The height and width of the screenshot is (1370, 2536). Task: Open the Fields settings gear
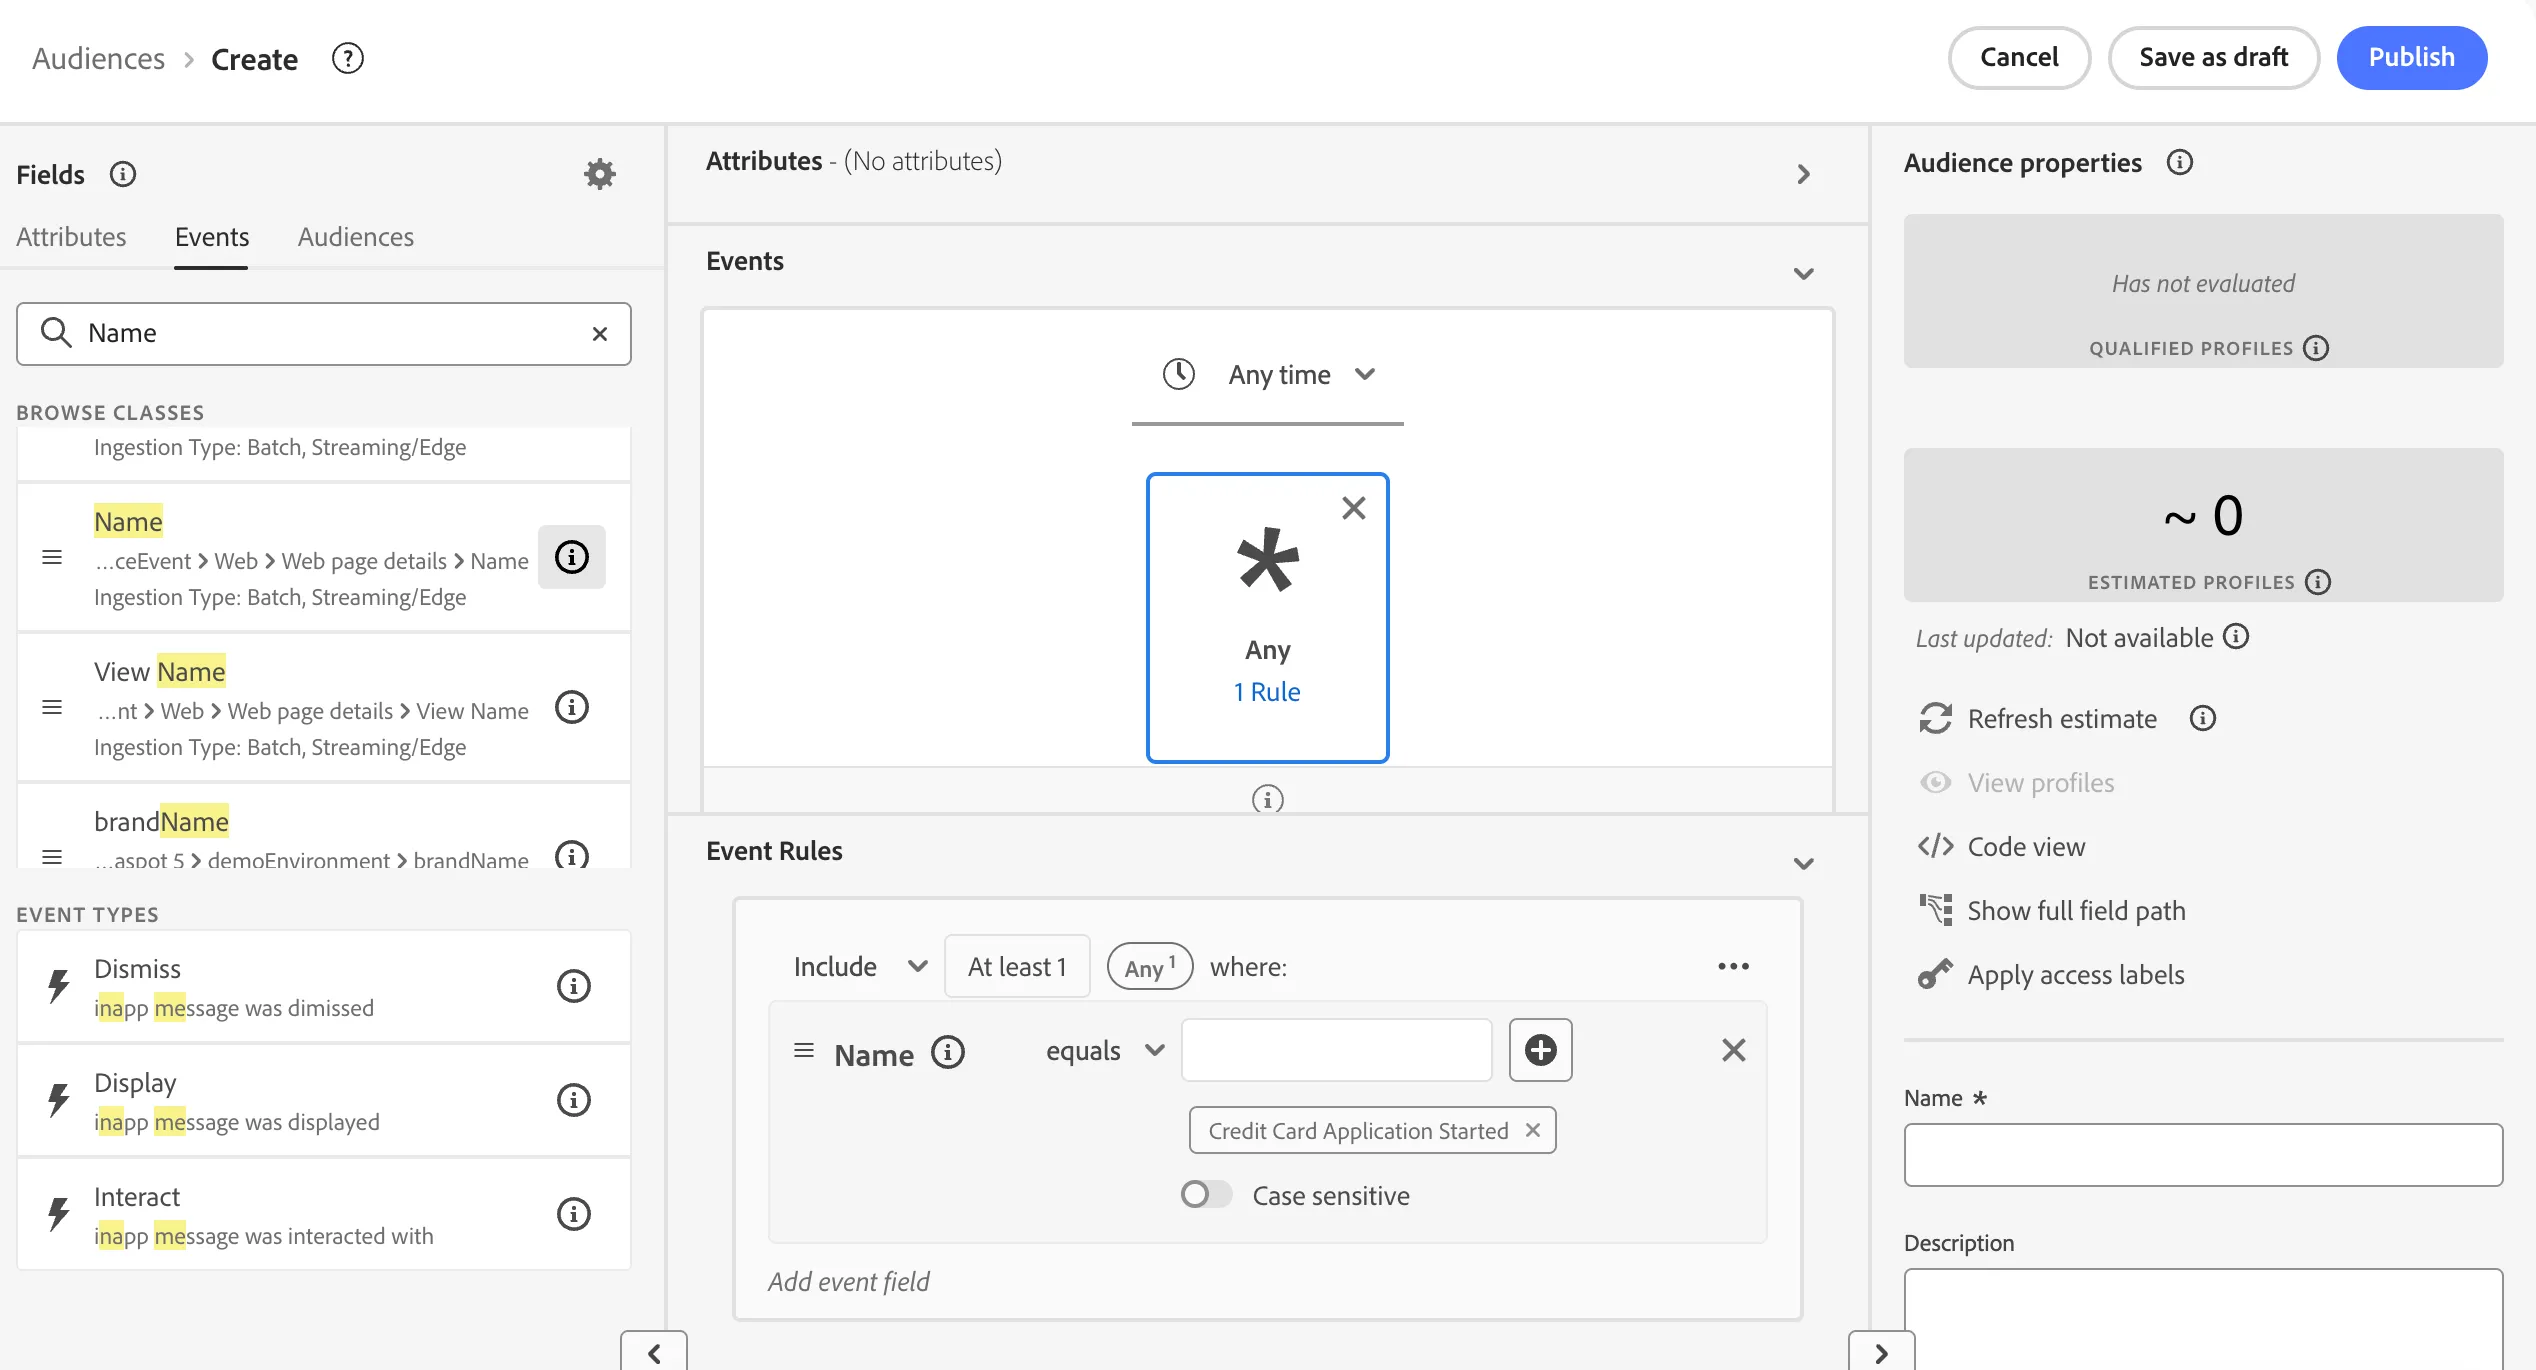599,174
